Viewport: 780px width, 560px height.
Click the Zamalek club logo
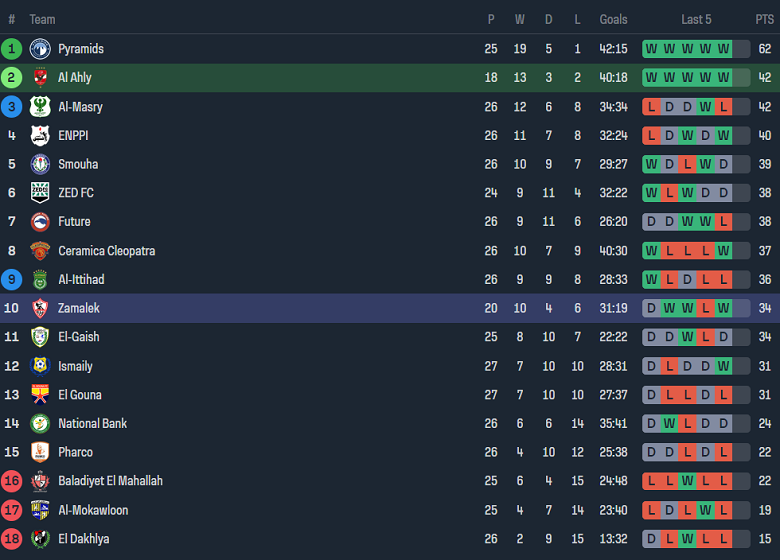(x=40, y=308)
